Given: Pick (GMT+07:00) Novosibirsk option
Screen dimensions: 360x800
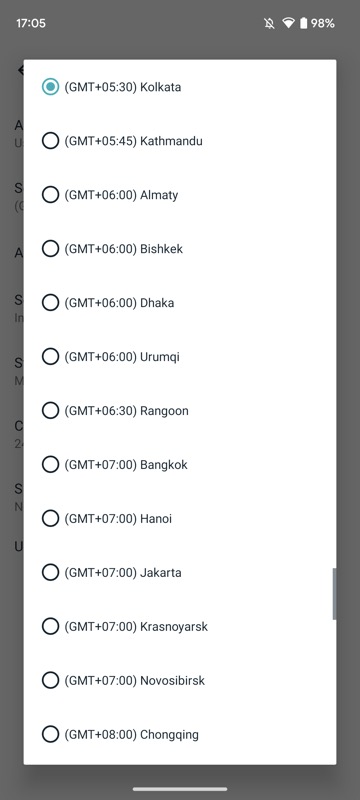Looking at the screenshot, I should tap(179, 681).
